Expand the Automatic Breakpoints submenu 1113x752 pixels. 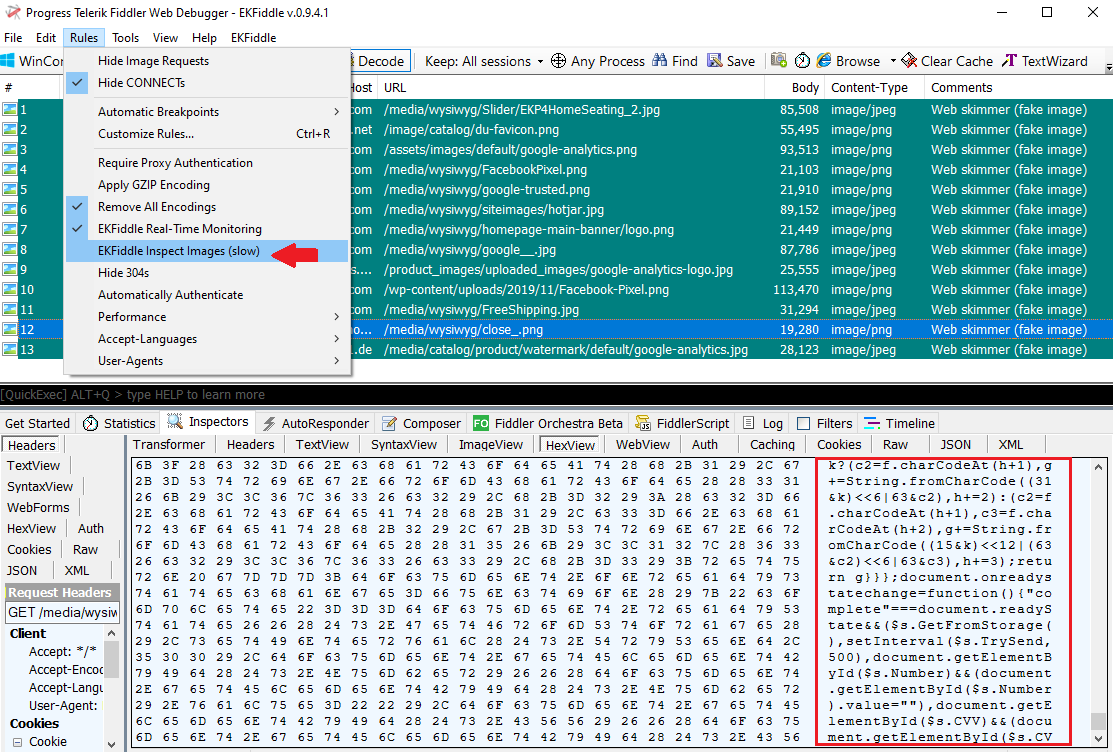[x=207, y=111]
